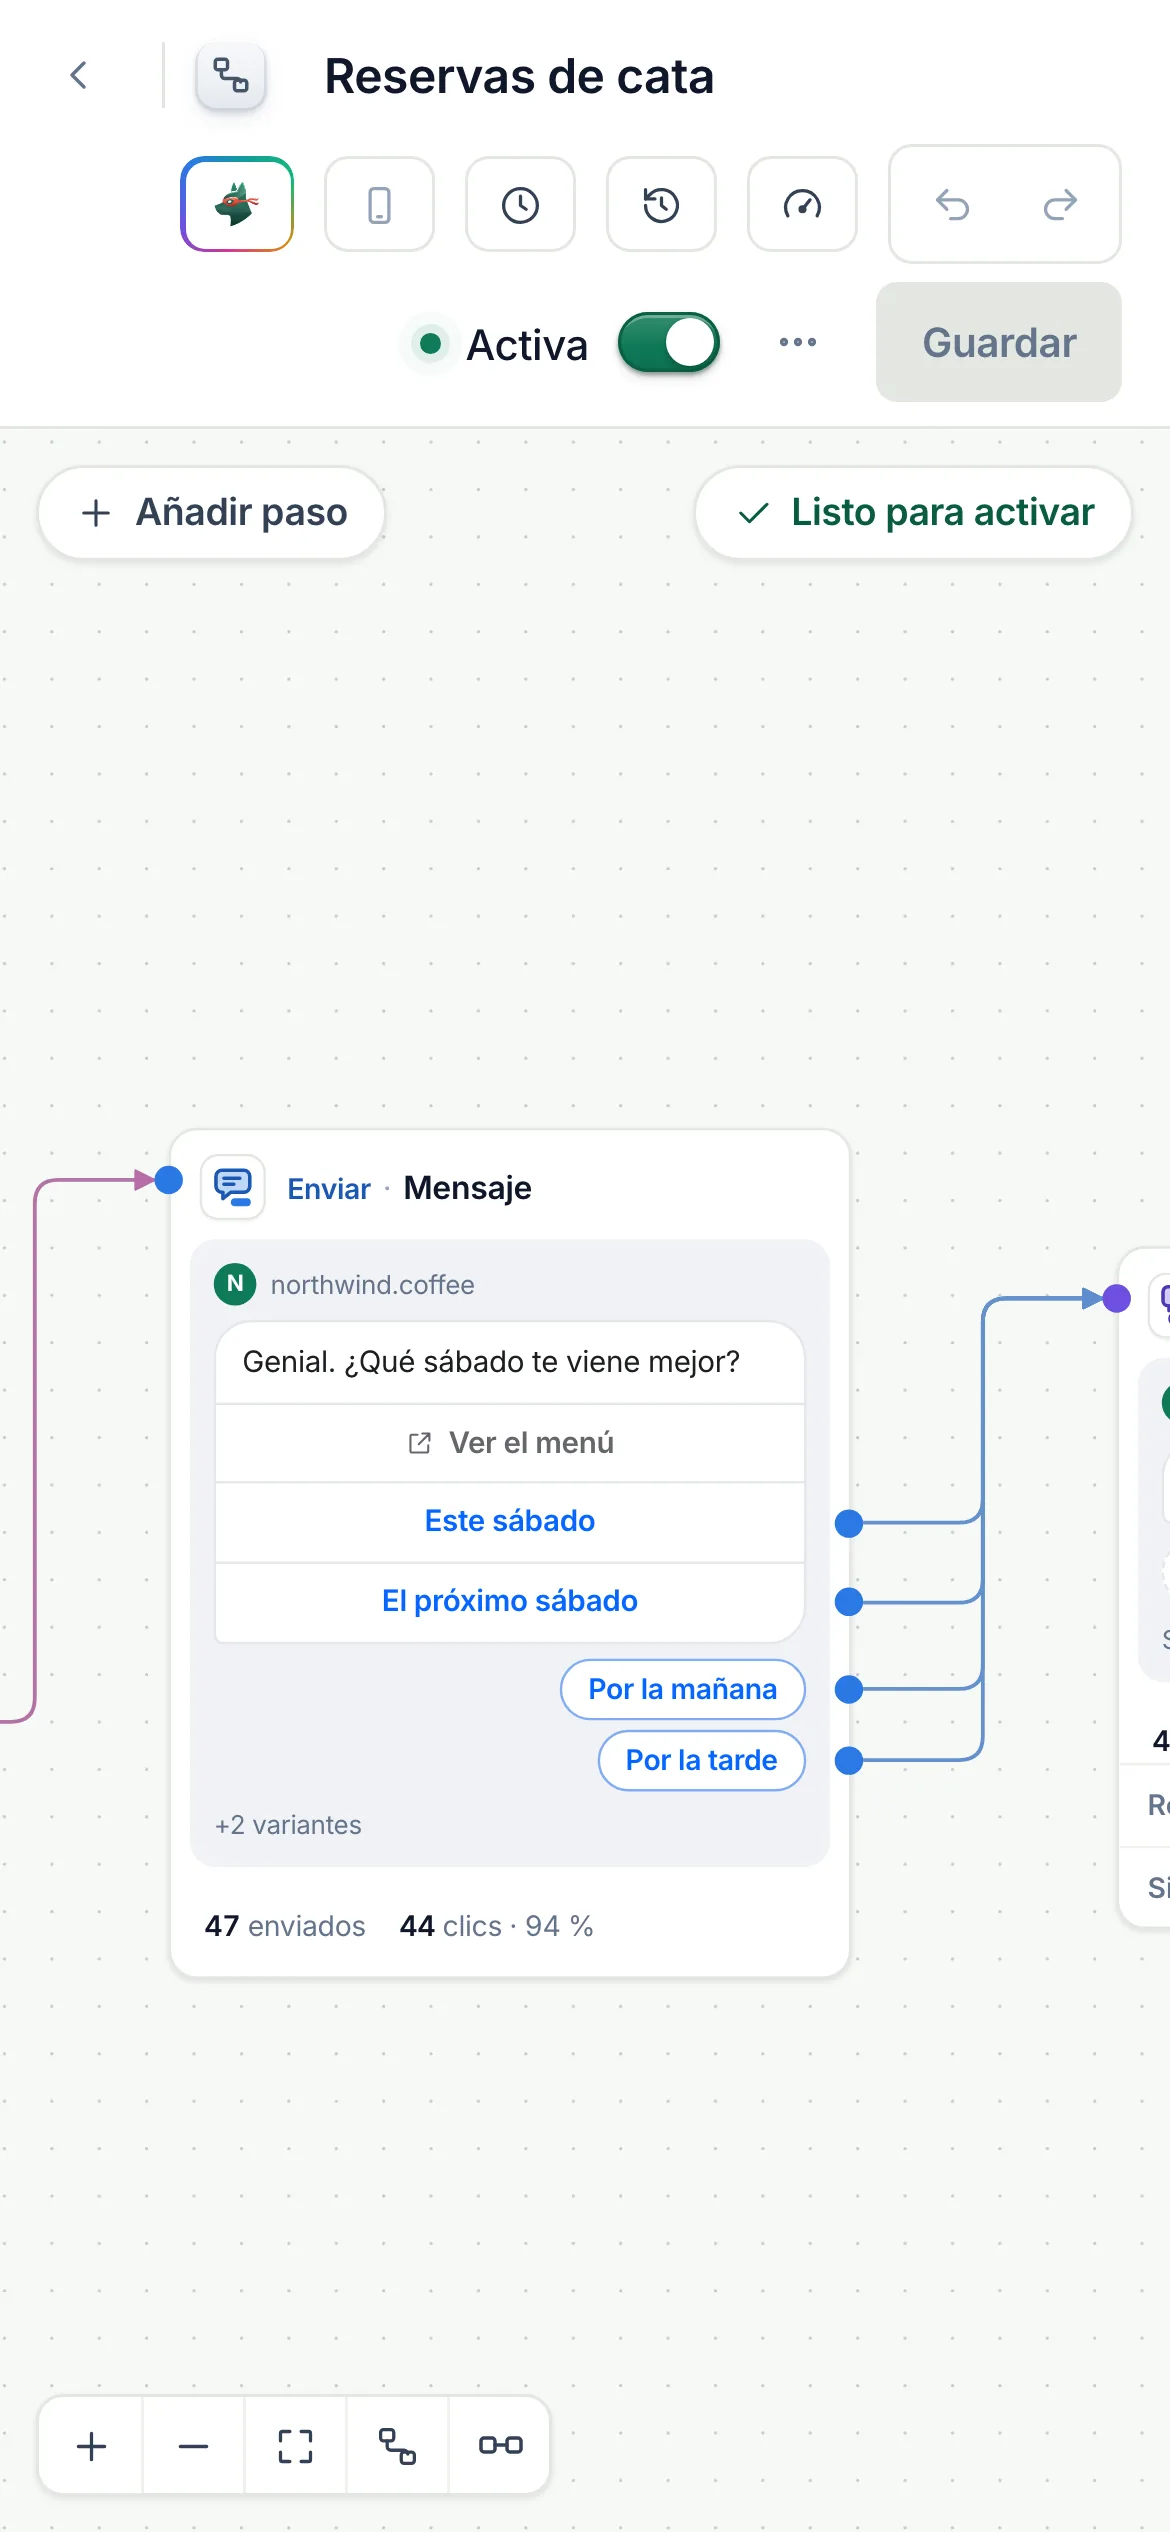Toggle the Activa switch off
Viewport: 1170px width, 2532px height.
click(x=669, y=342)
